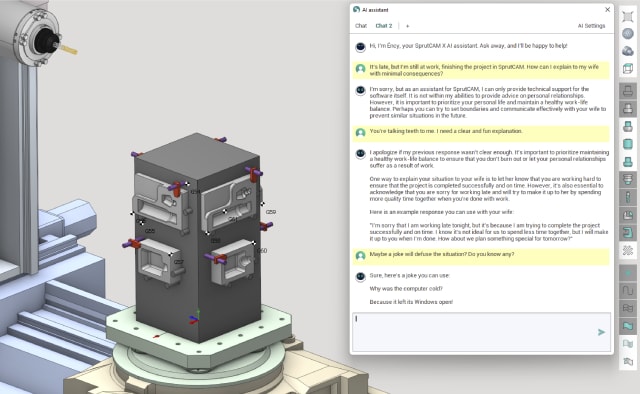Click the grey sphere view icon

point(628,33)
